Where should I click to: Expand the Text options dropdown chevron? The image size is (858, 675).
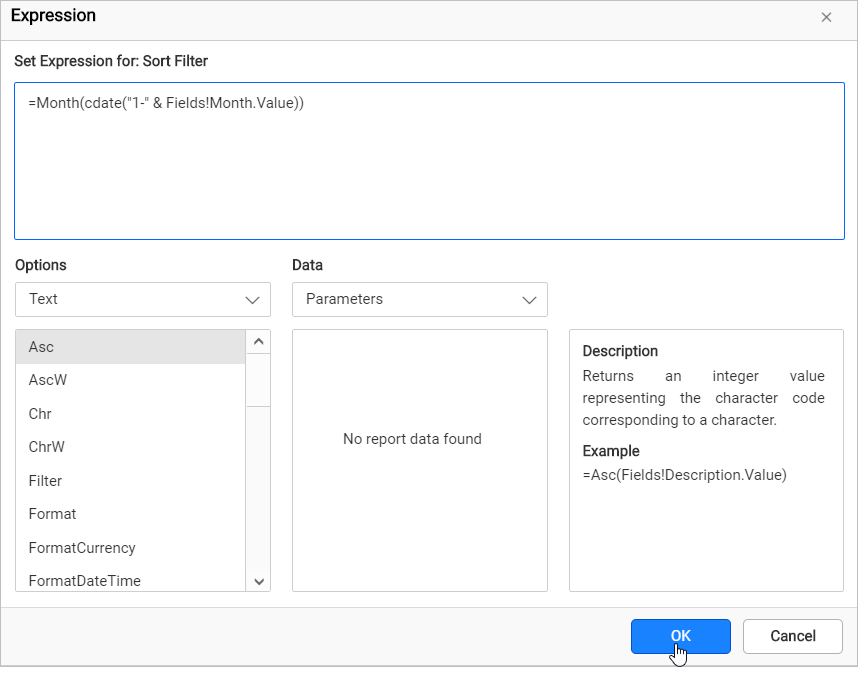coord(252,299)
